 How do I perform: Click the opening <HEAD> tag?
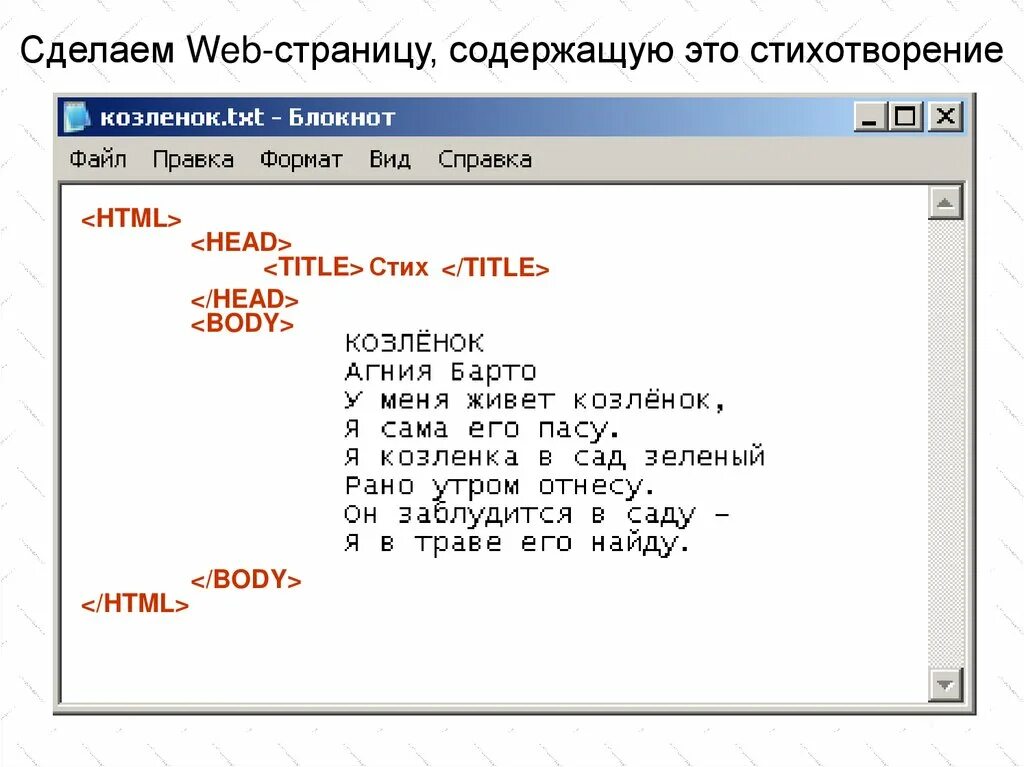click(x=242, y=243)
